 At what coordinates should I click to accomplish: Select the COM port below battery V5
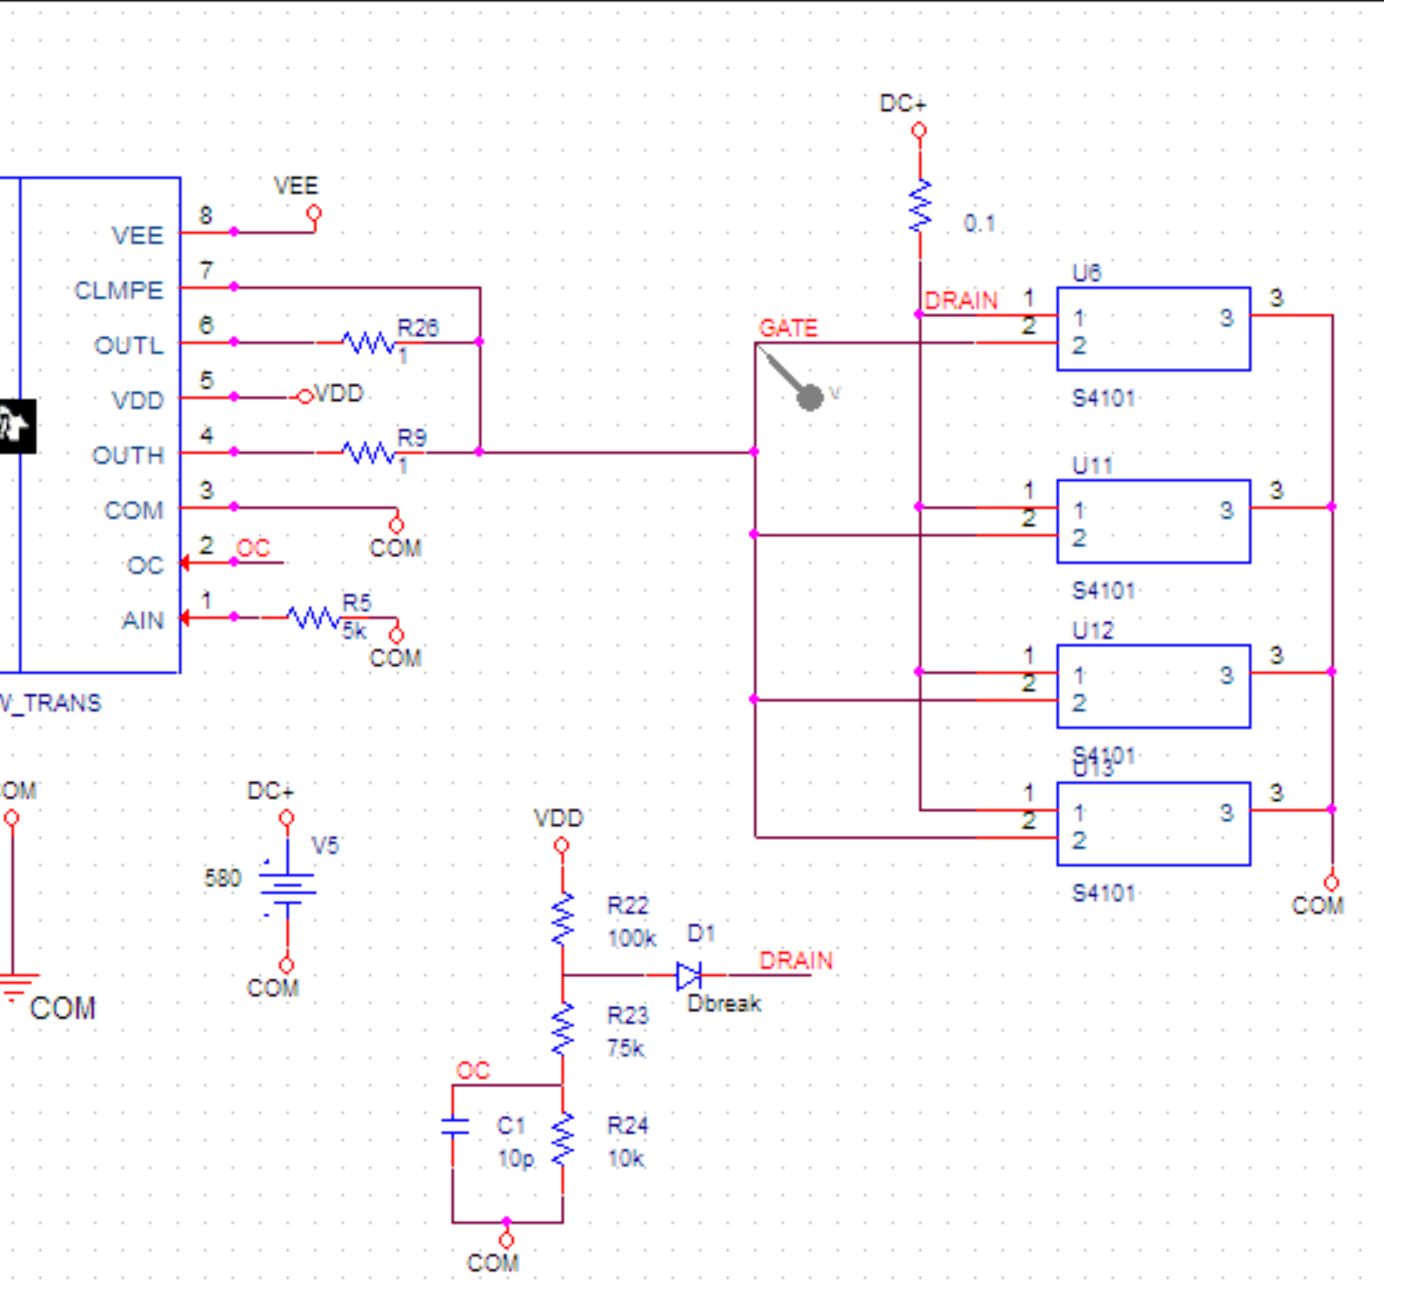click(287, 966)
